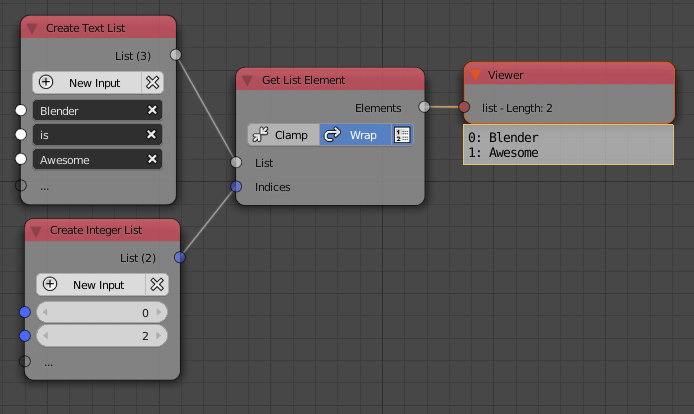
Task: Select the Create Integer List node title
Action: pyautogui.click(x=96, y=230)
